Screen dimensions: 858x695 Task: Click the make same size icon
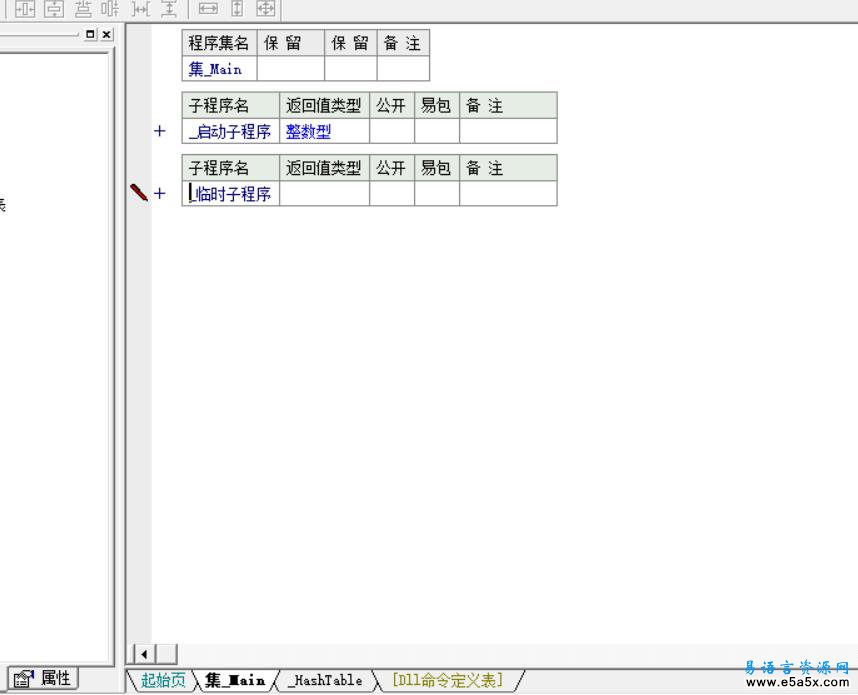[x=265, y=8]
